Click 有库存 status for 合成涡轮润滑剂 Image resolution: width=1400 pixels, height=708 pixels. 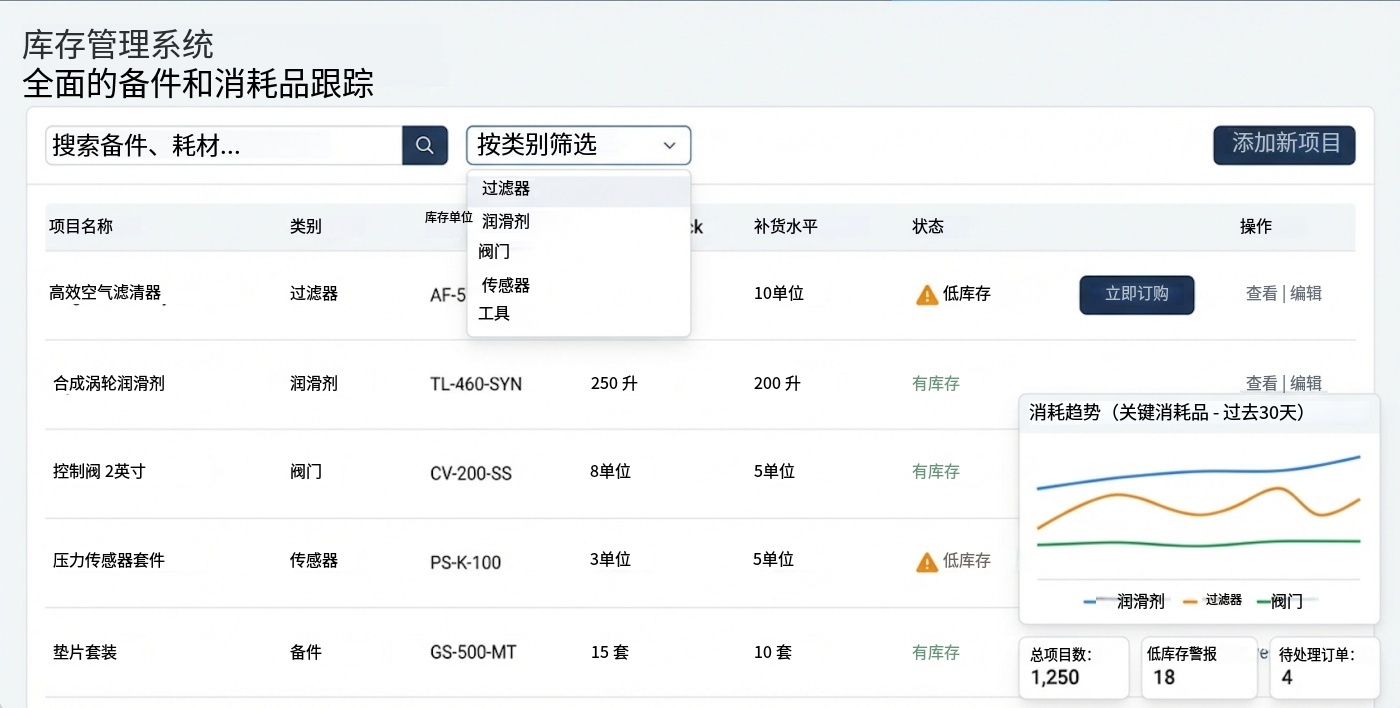pyautogui.click(x=936, y=383)
